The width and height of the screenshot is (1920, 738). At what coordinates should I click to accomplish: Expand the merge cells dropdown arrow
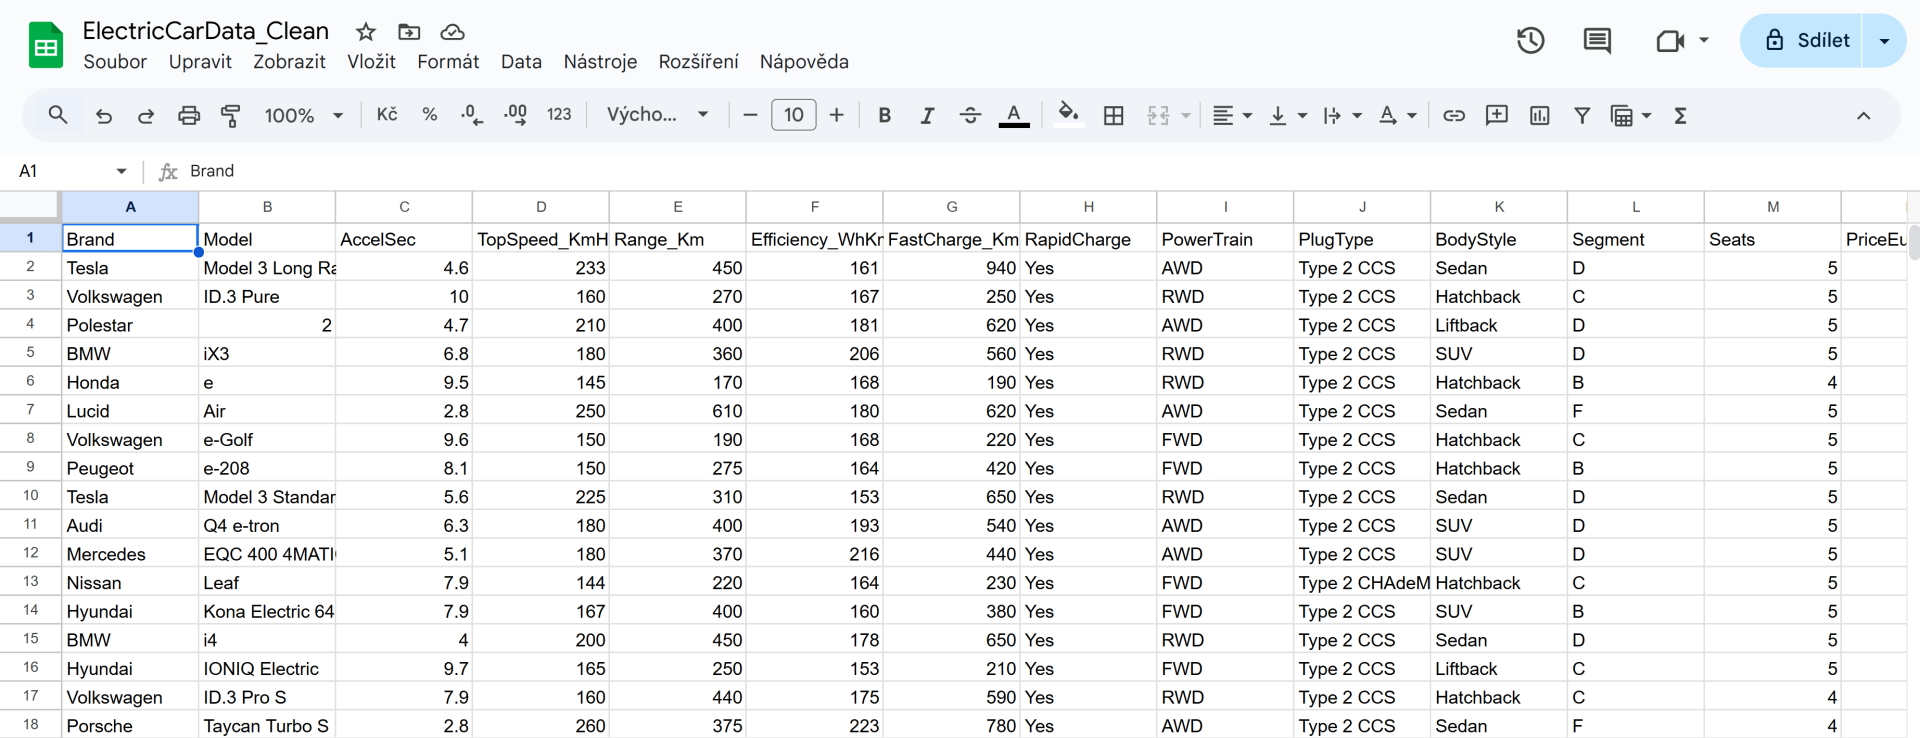(1186, 116)
